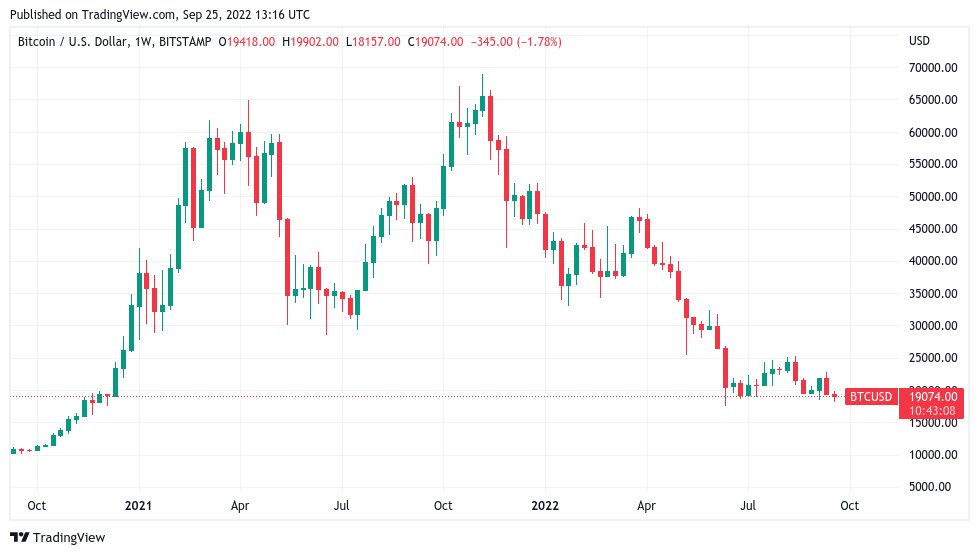The image size is (979, 555).
Task: Click the high value H19902.00
Action: click(310, 42)
